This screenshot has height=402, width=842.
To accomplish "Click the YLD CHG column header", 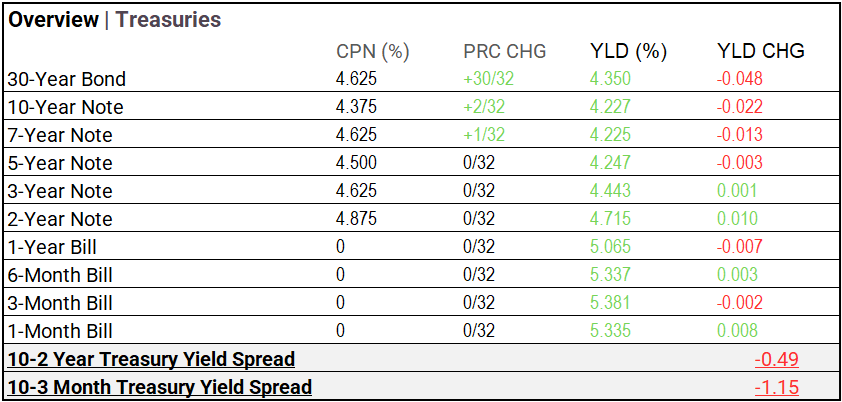I will coord(761,52).
